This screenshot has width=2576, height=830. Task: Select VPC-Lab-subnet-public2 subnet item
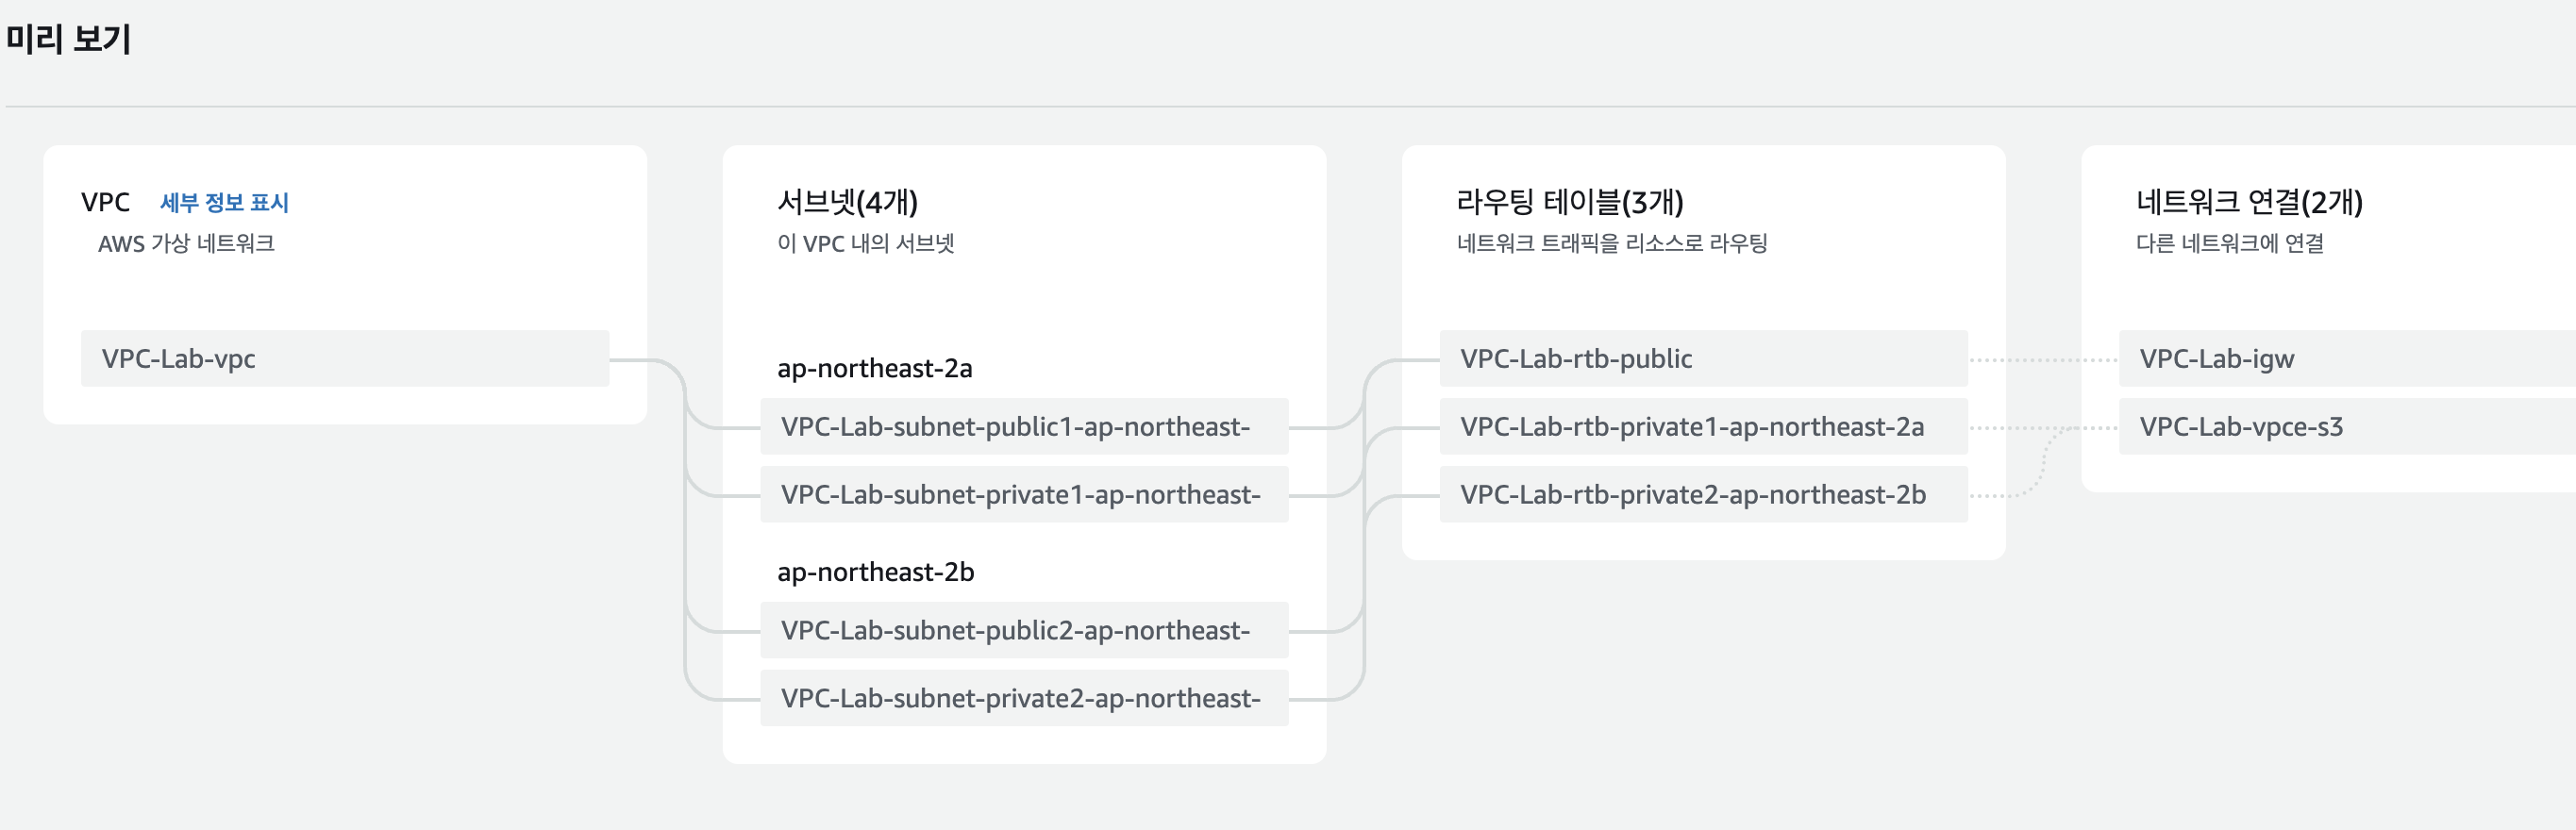[1024, 631]
